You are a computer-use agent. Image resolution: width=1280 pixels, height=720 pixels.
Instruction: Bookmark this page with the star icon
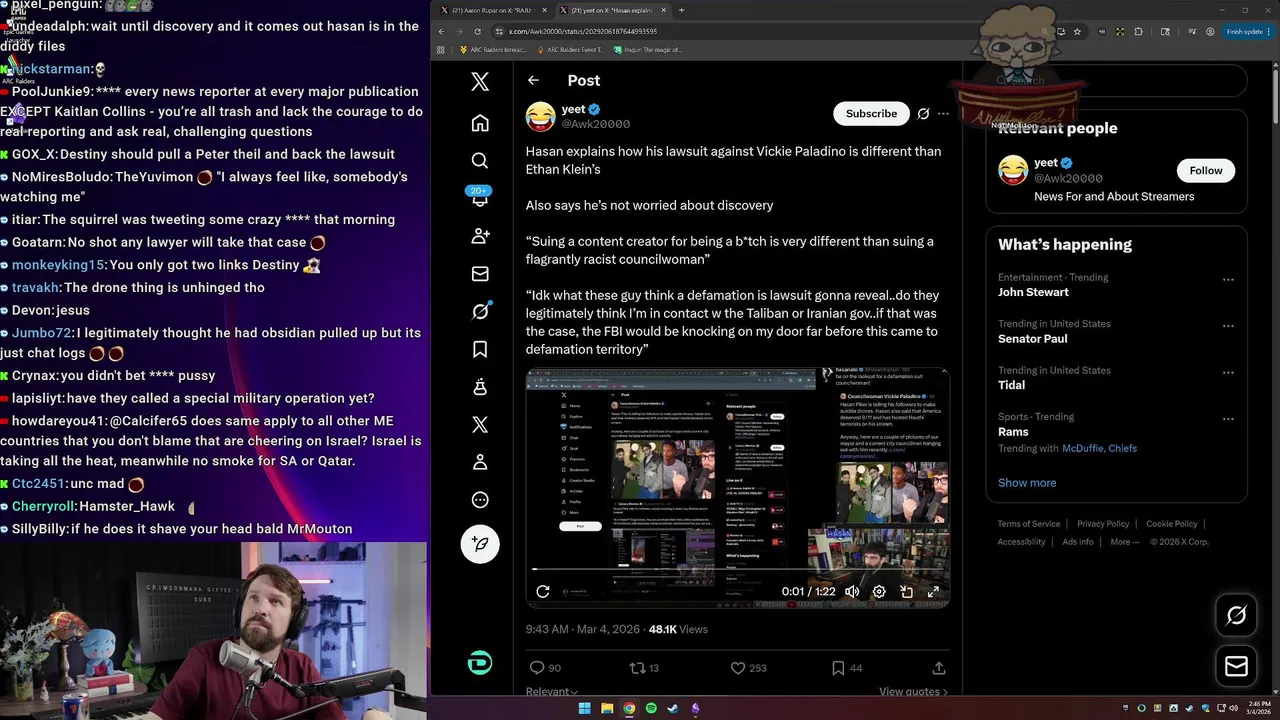click(1077, 31)
